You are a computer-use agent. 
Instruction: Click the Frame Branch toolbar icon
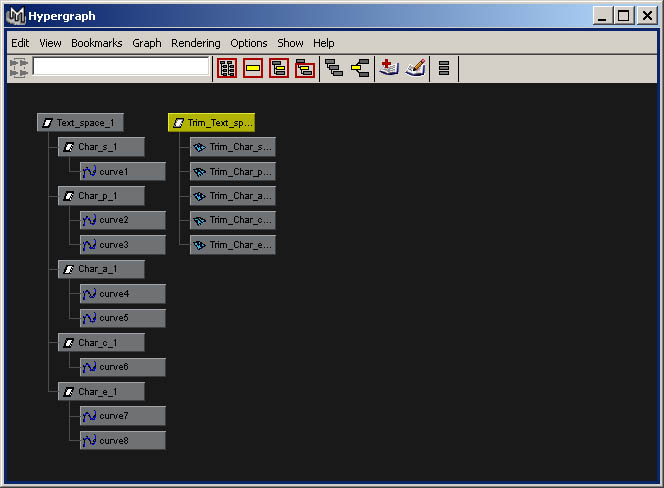pos(305,68)
